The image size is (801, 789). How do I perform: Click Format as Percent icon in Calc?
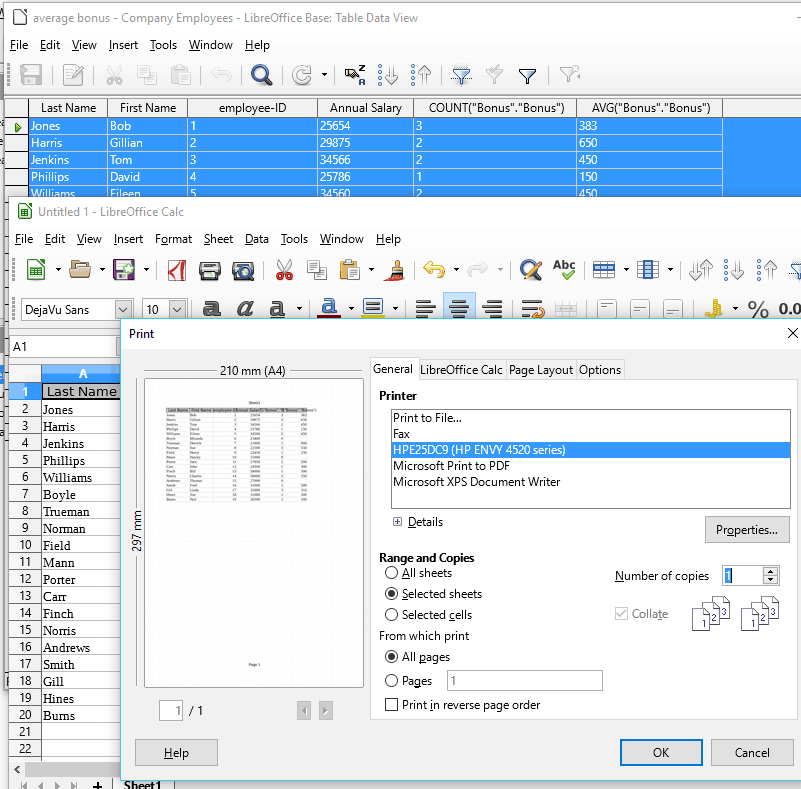758,309
